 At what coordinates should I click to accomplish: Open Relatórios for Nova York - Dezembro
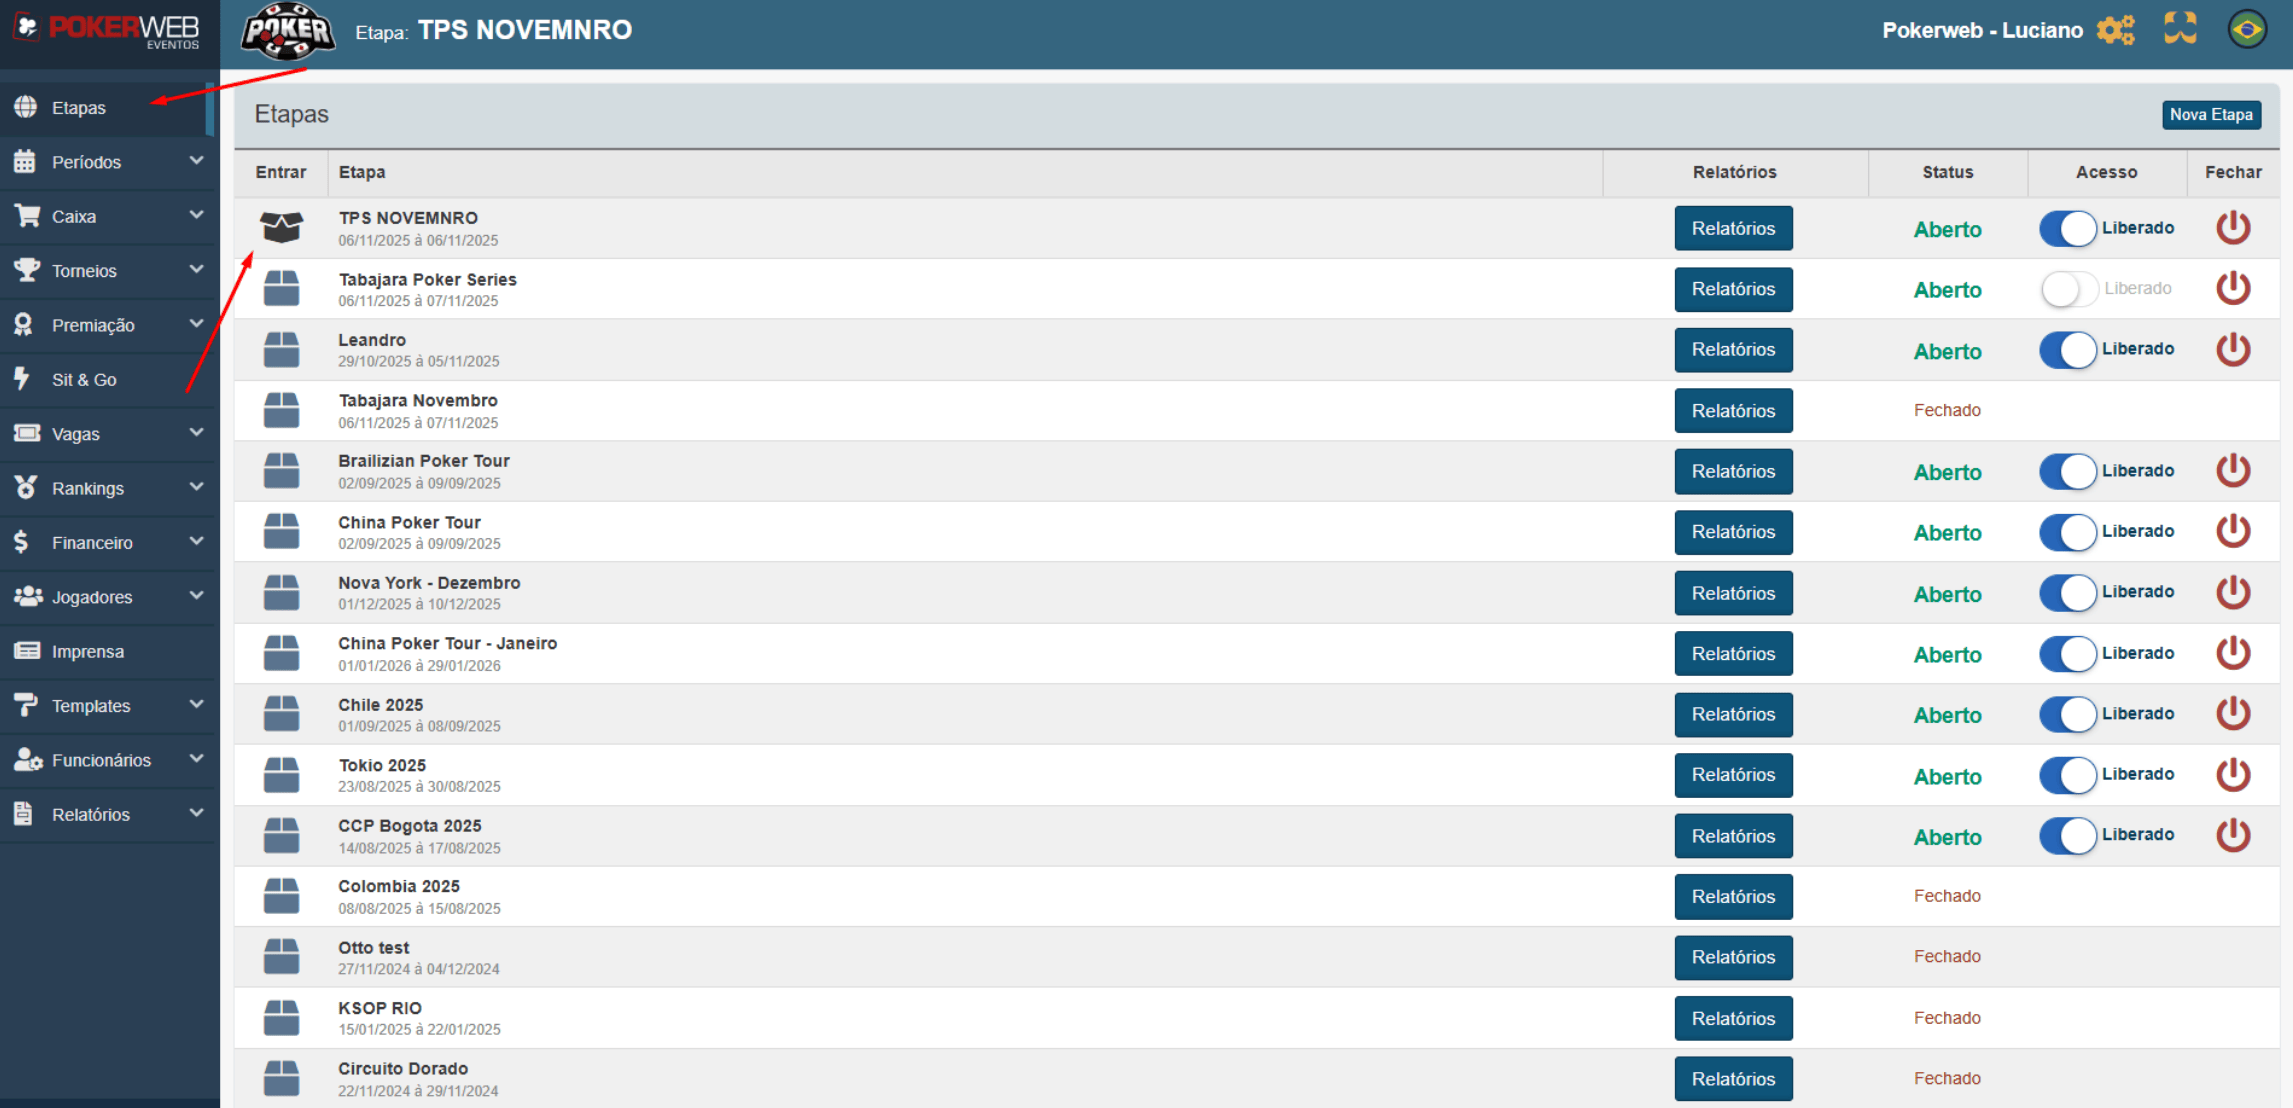tap(1733, 593)
